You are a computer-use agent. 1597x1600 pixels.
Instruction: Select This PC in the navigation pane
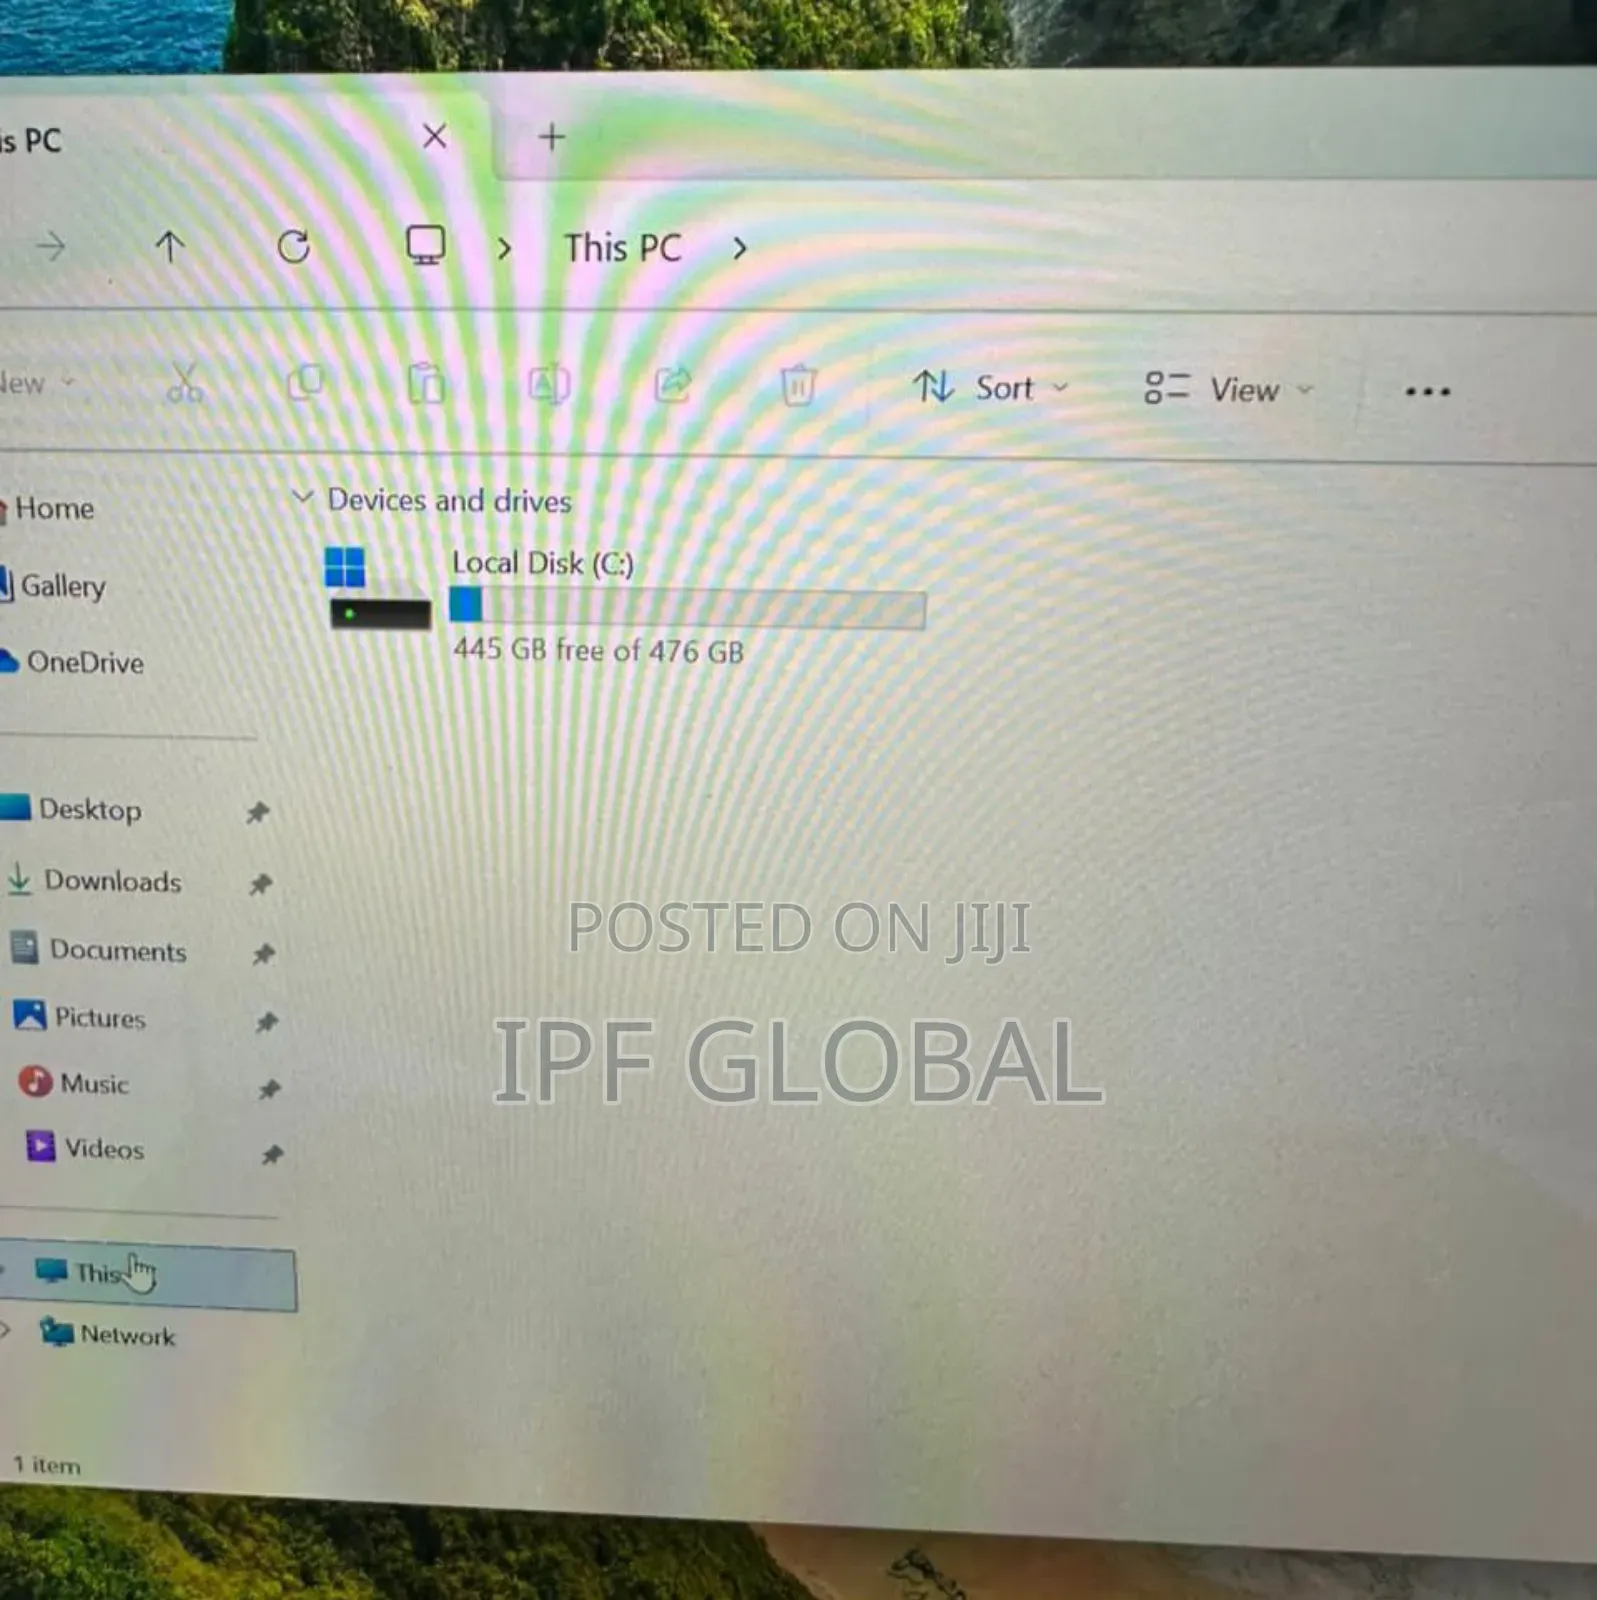coord(148,1275)
